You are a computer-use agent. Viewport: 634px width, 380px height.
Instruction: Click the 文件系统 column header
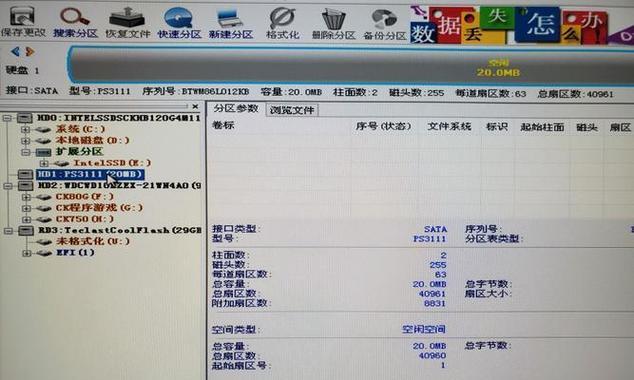(449, 127)
